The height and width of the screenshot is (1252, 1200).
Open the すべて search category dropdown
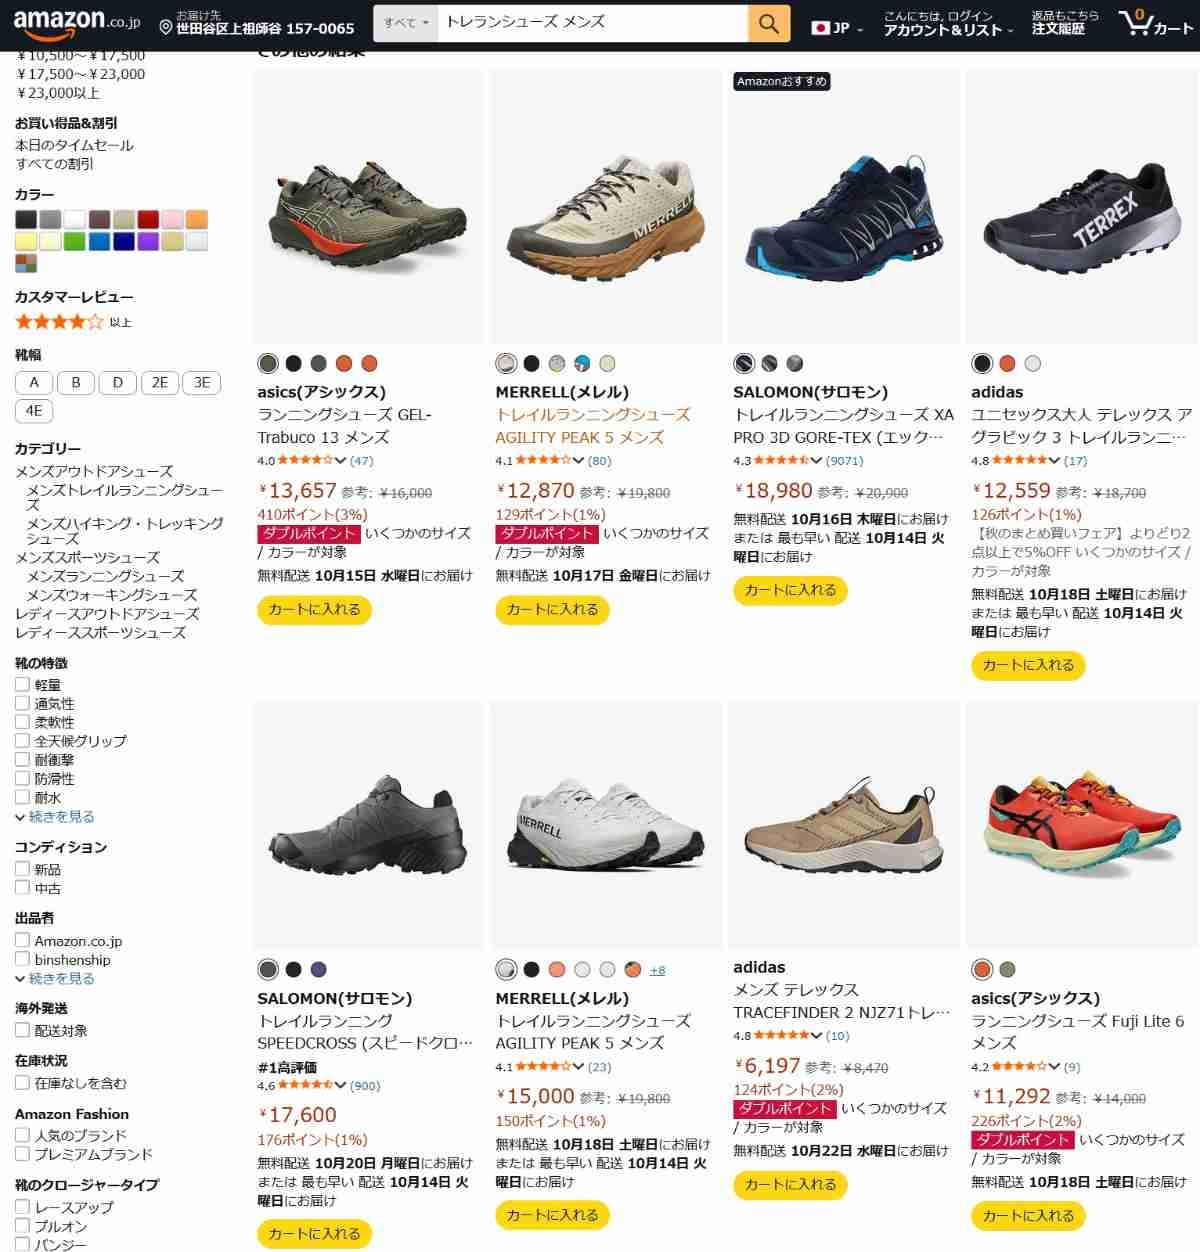405,23
